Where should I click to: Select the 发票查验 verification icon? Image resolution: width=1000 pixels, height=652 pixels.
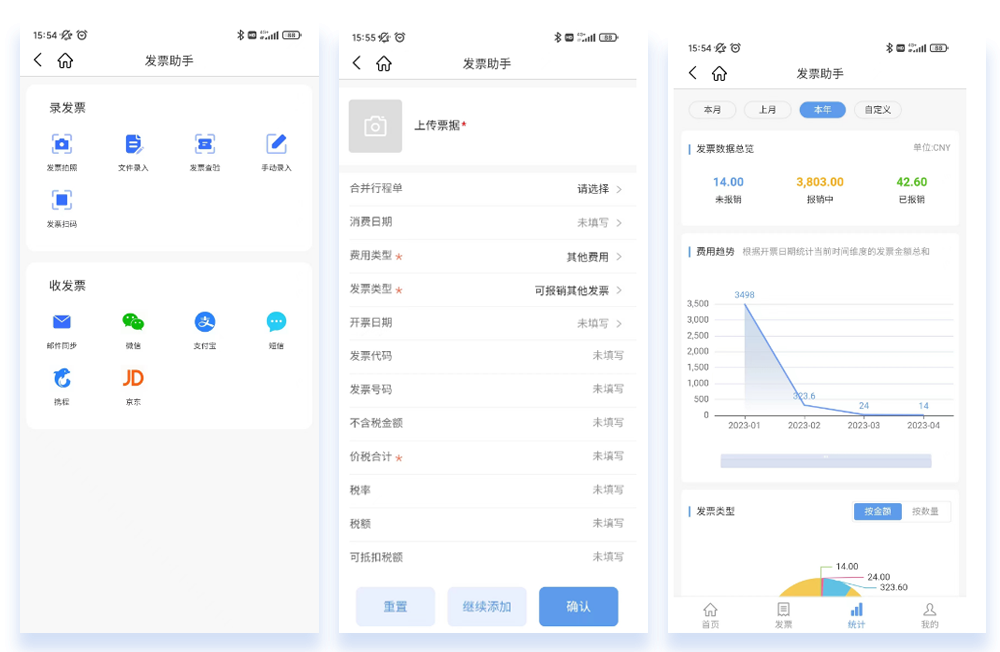click(205, 144)
